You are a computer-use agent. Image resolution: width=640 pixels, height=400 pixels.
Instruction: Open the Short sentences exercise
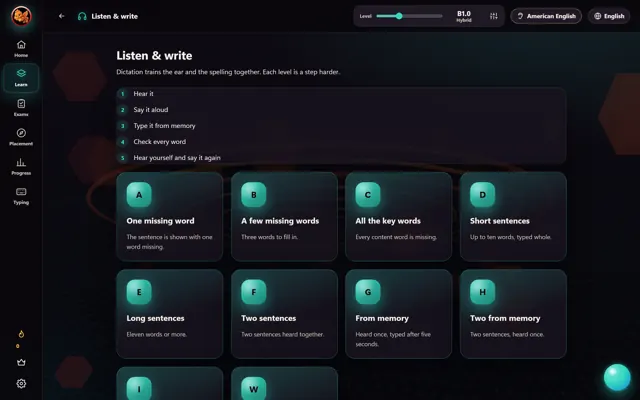coord(513,217)
